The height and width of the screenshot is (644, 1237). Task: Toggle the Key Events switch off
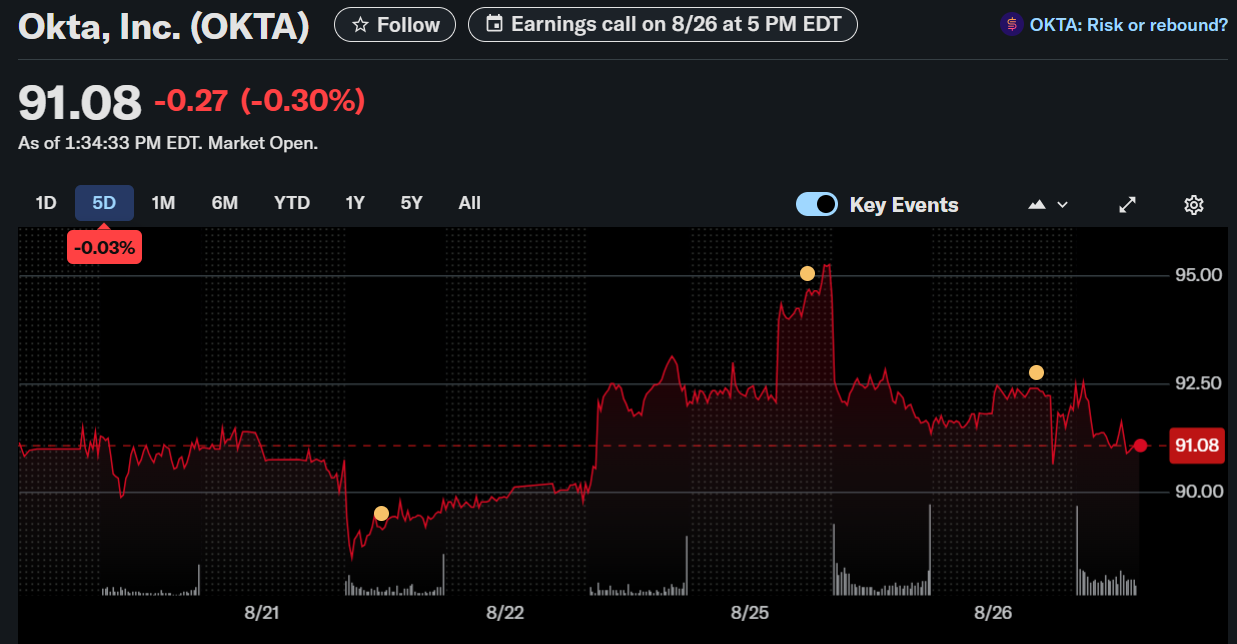tap(817, 204)
